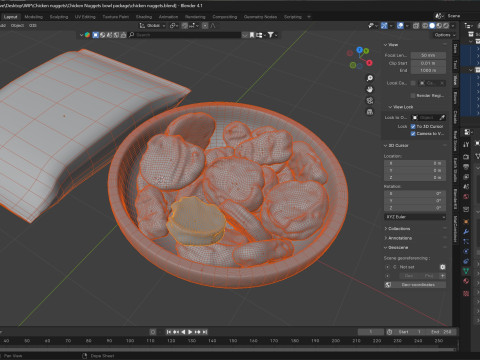Open the UV Editing workspace tab
This screenshot has height=360, width=480.
(85, 17)
